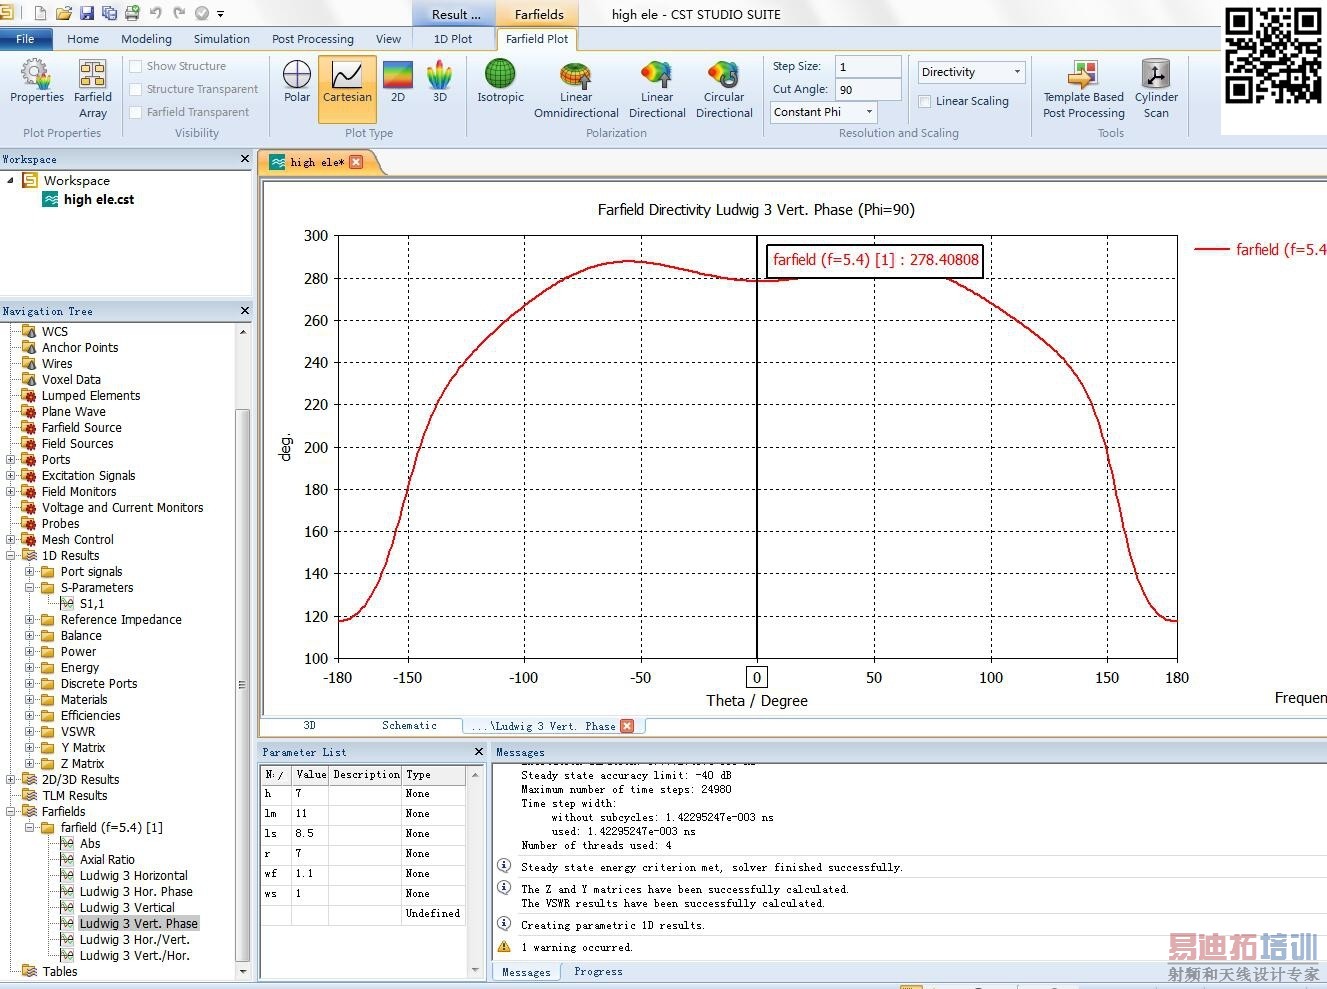
Task: Open Template Based Post Processing
Action: pos(1083,88)
